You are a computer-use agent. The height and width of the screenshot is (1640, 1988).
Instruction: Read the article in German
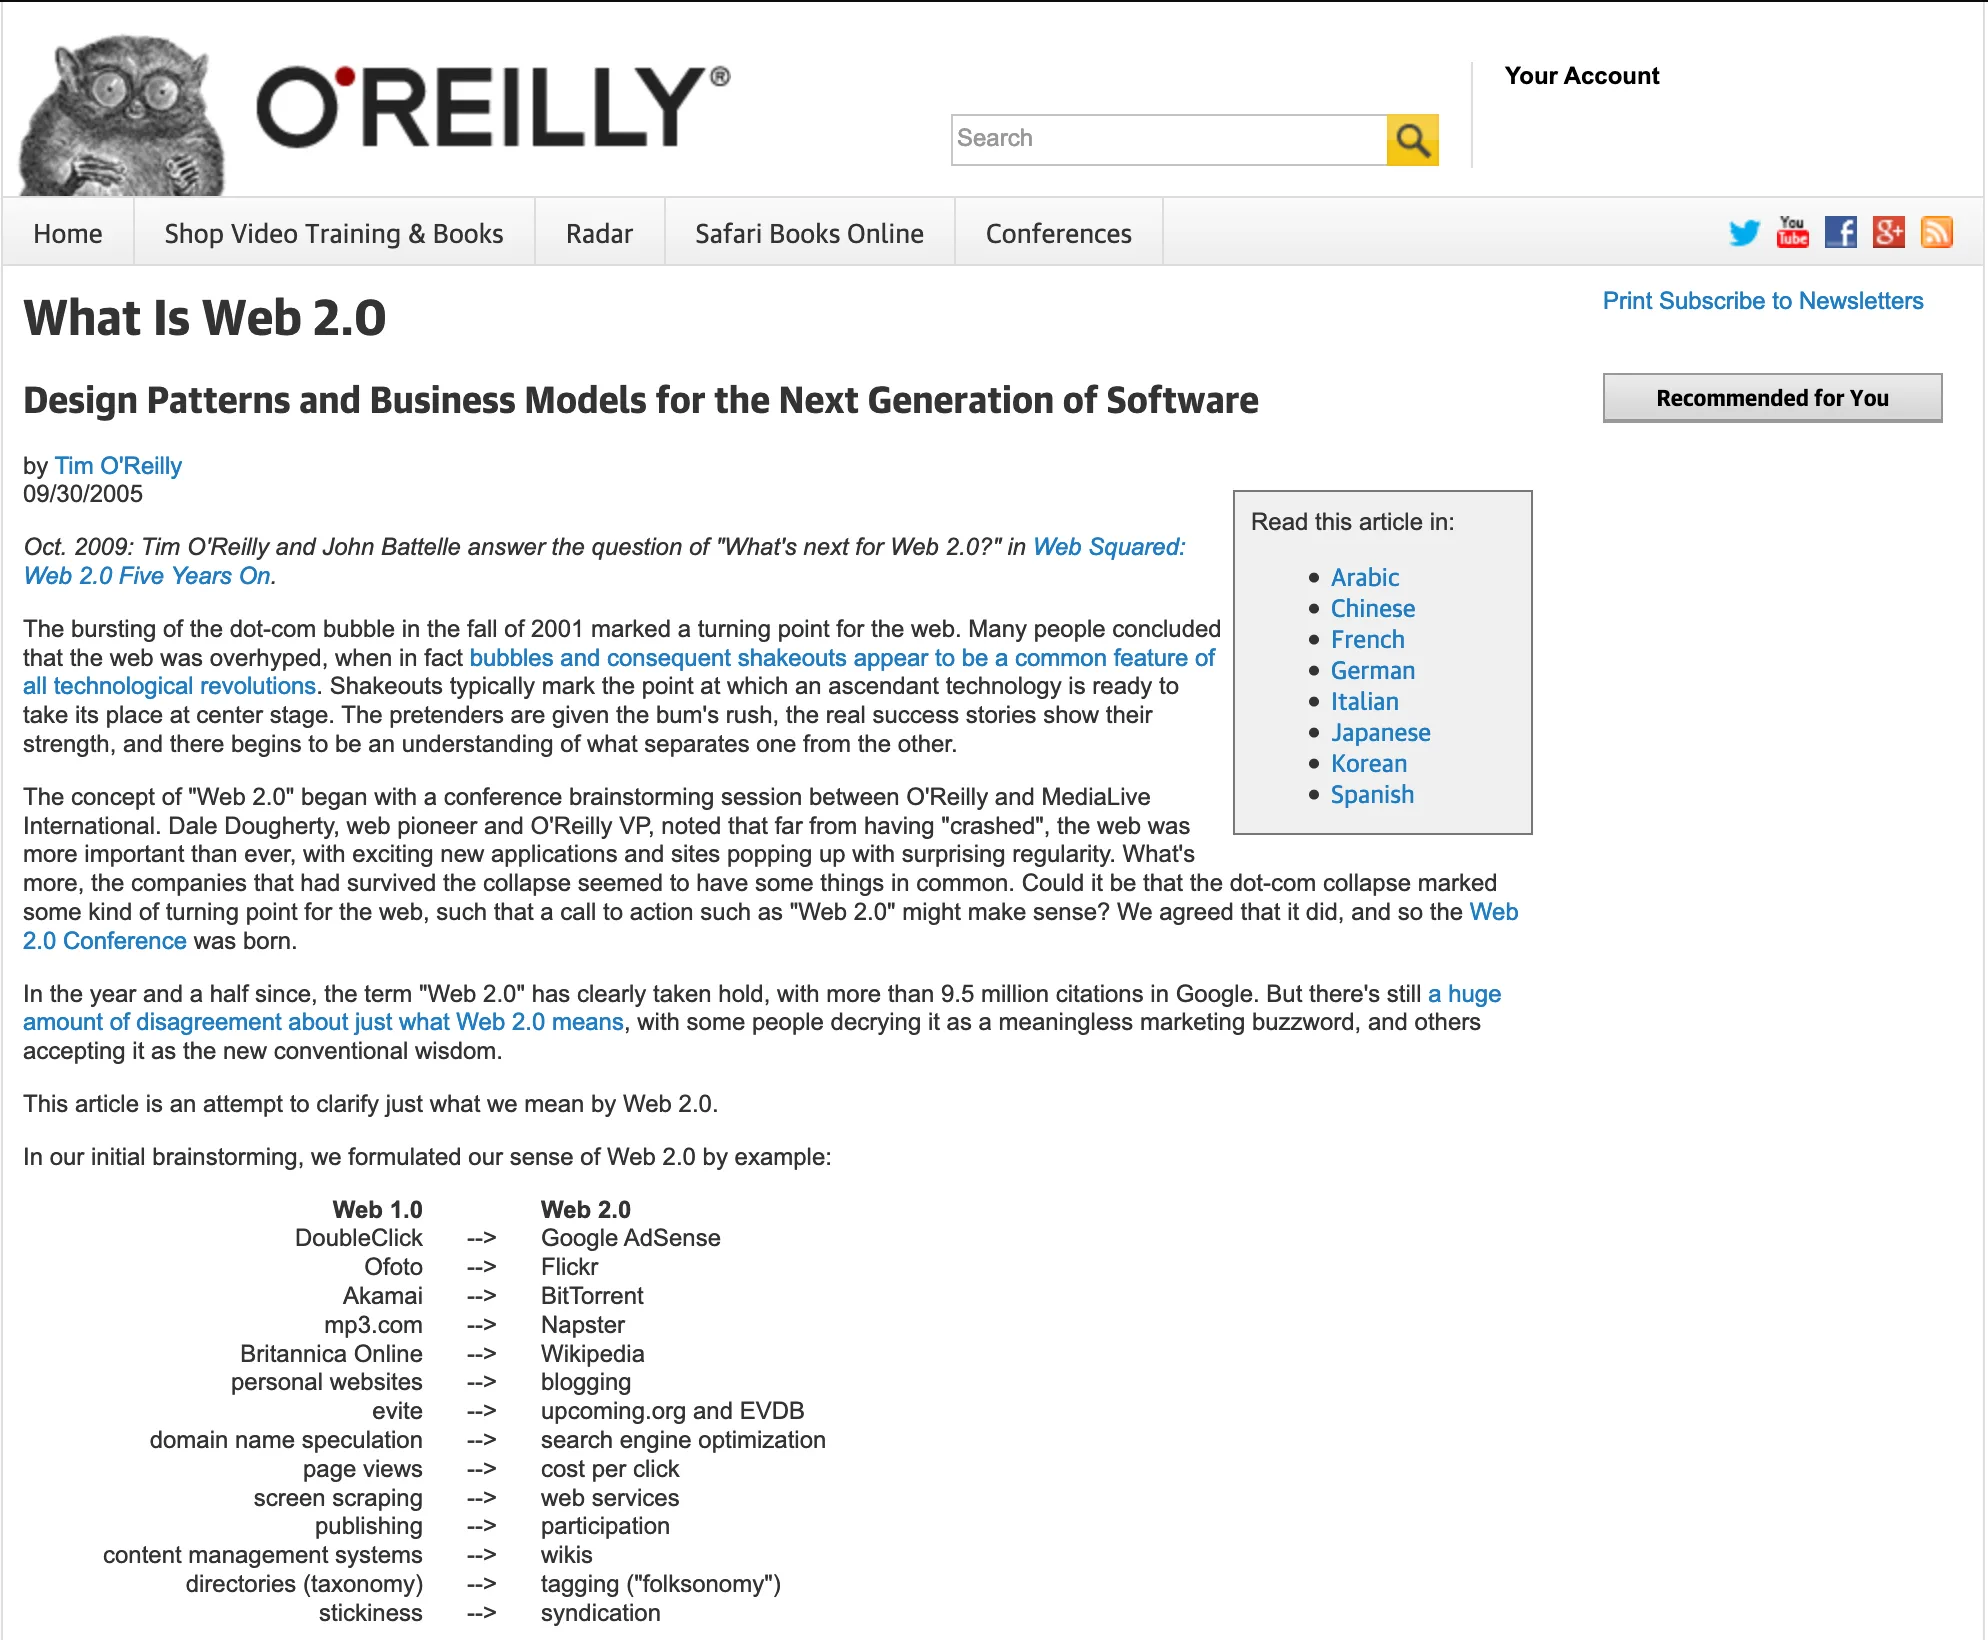pos(1372,671)
